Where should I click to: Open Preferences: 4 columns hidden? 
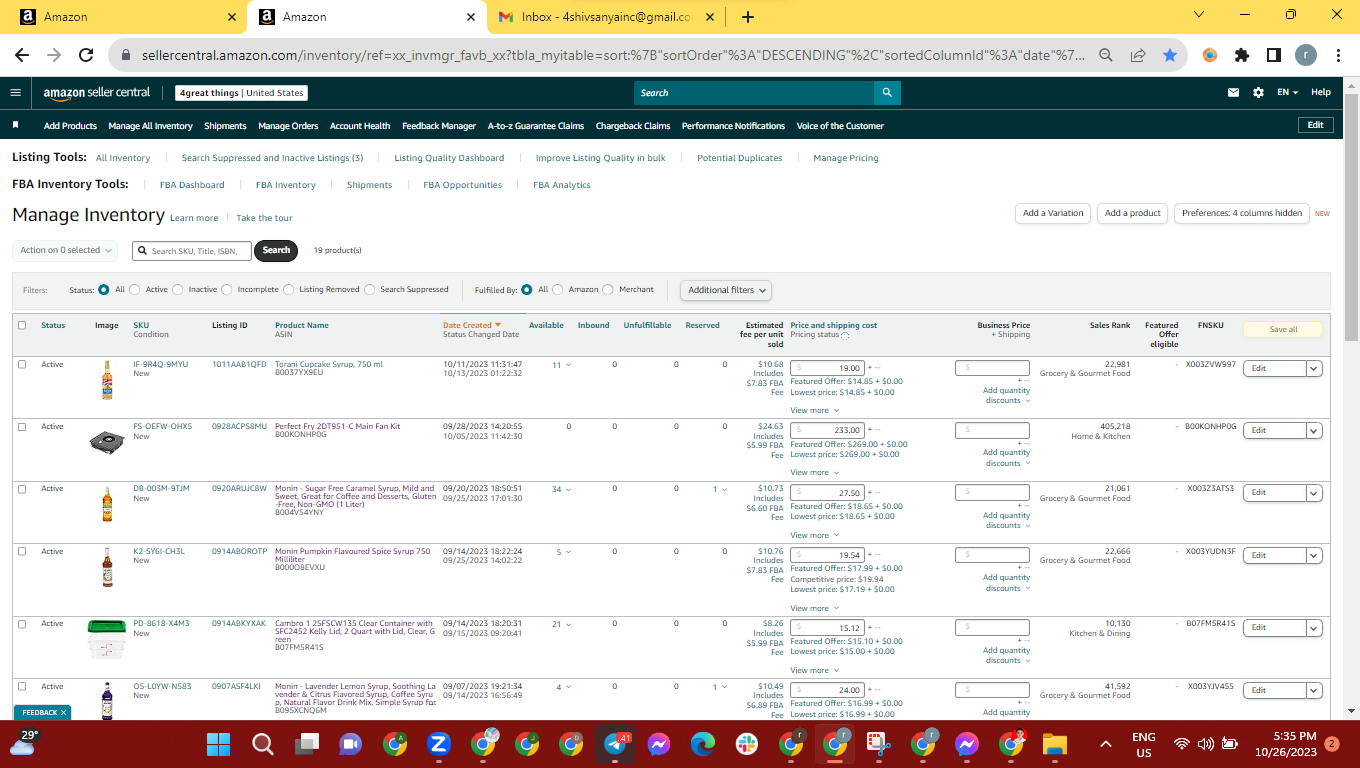coord(1242,213)
